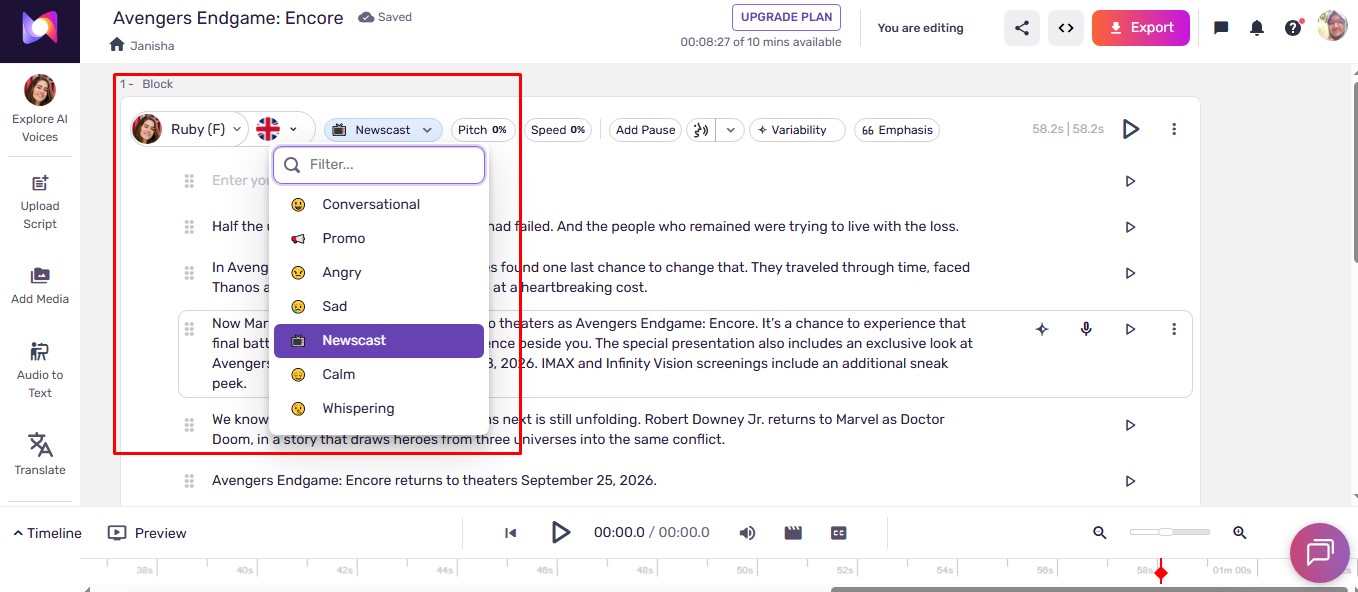Image resolution: width=1358 pixels, height=592 pixels.
Task: Click AI sparkle icon on active paragraph
Action: click(x=1042, y=329)
